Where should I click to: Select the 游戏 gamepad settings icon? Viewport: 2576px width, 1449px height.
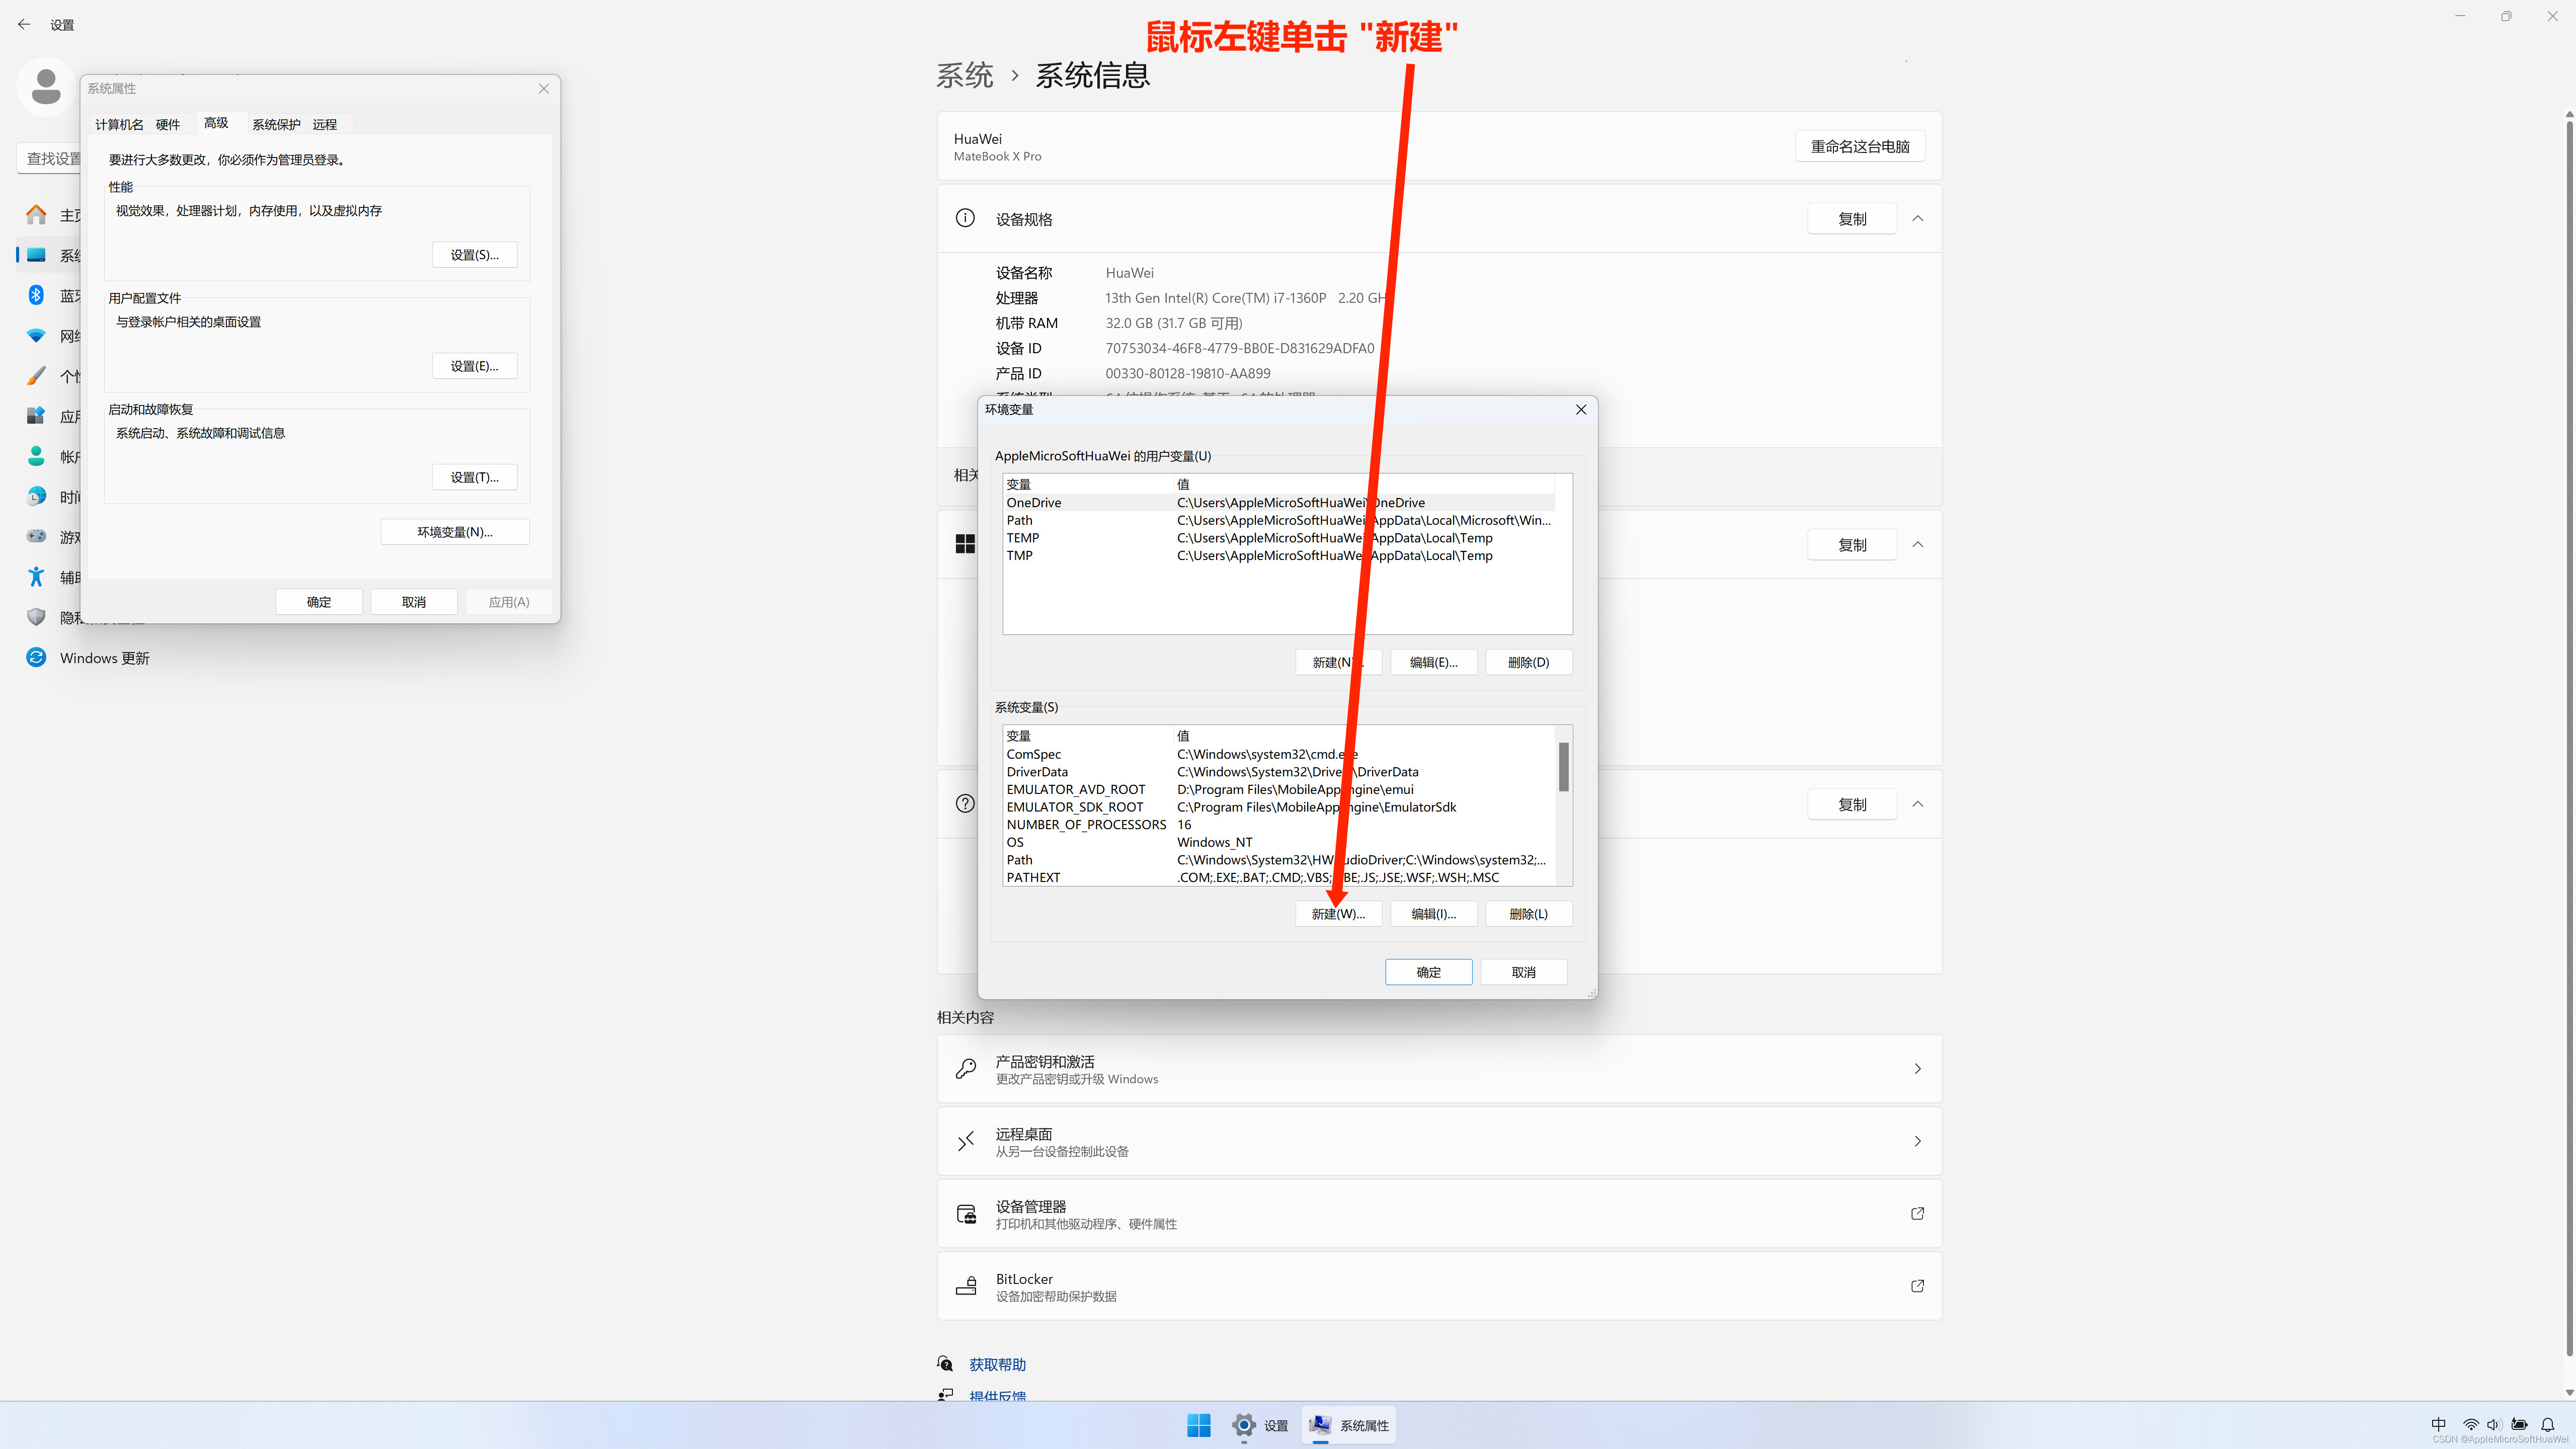[36, 536]
